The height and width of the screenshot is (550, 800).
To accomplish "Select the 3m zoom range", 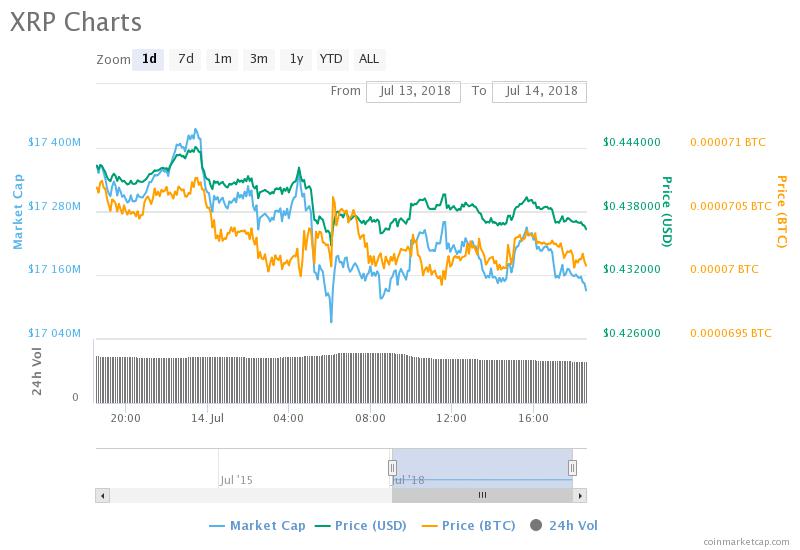I will (x=259, y=59).
